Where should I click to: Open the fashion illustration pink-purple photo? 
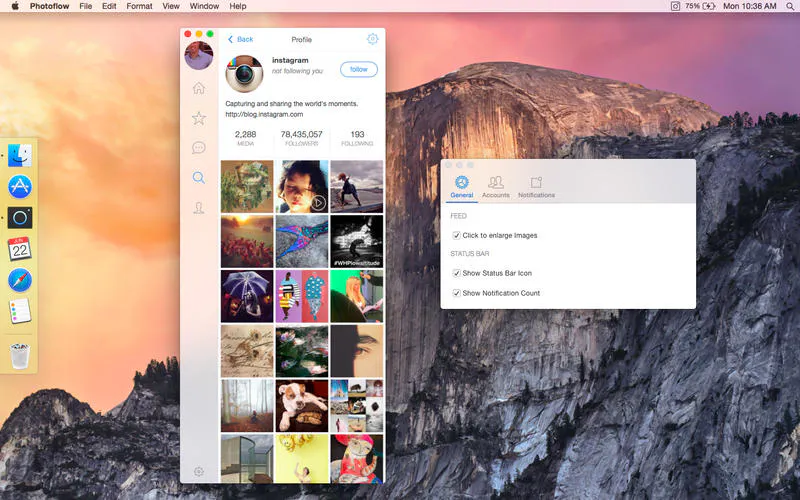[302, 296]
